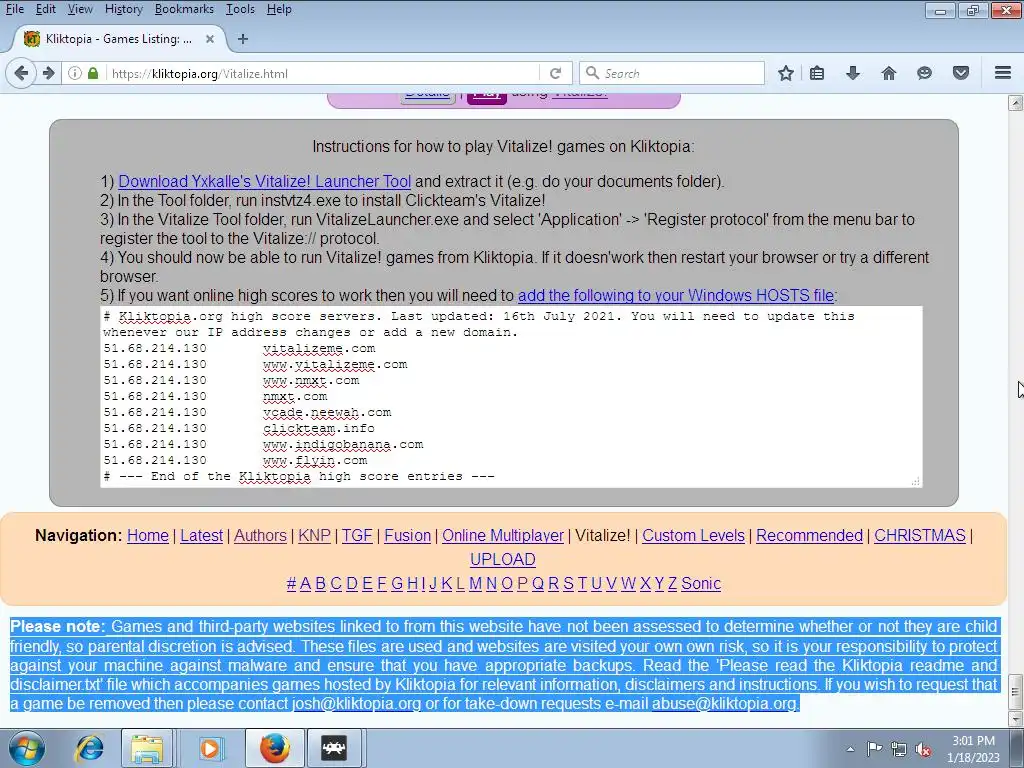Open the Sonic games listing link
The image size is (1024, 768).
[x=701, y=584]
